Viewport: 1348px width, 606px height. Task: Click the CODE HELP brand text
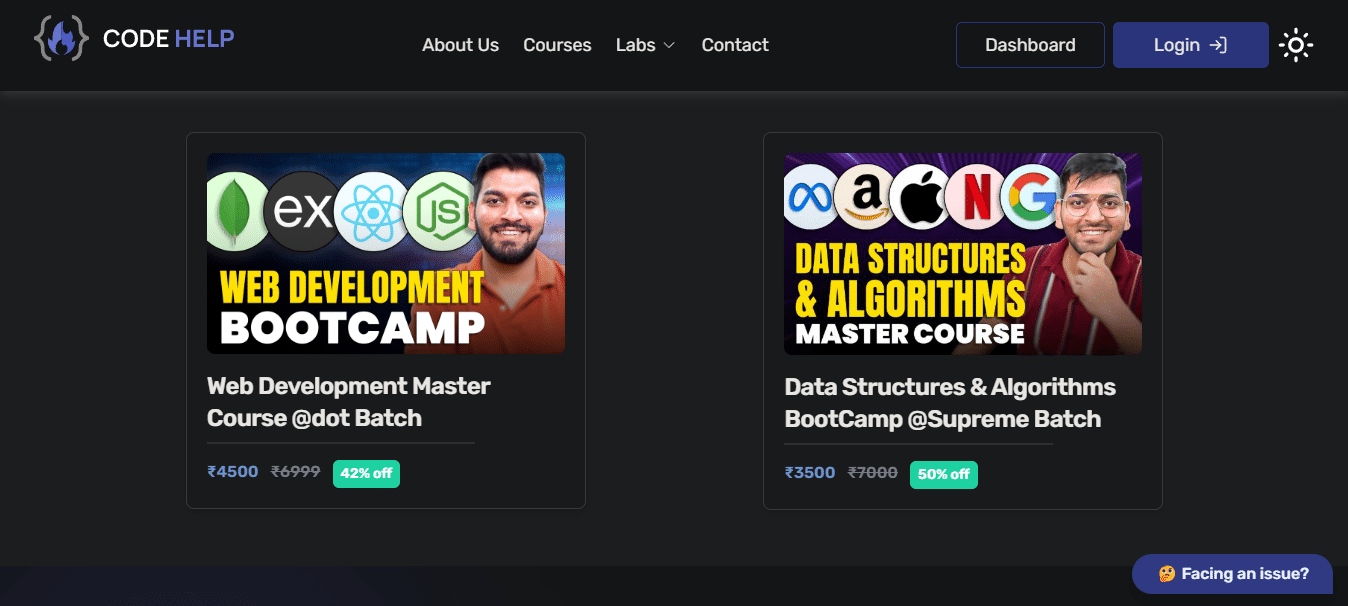coord(168,39)
